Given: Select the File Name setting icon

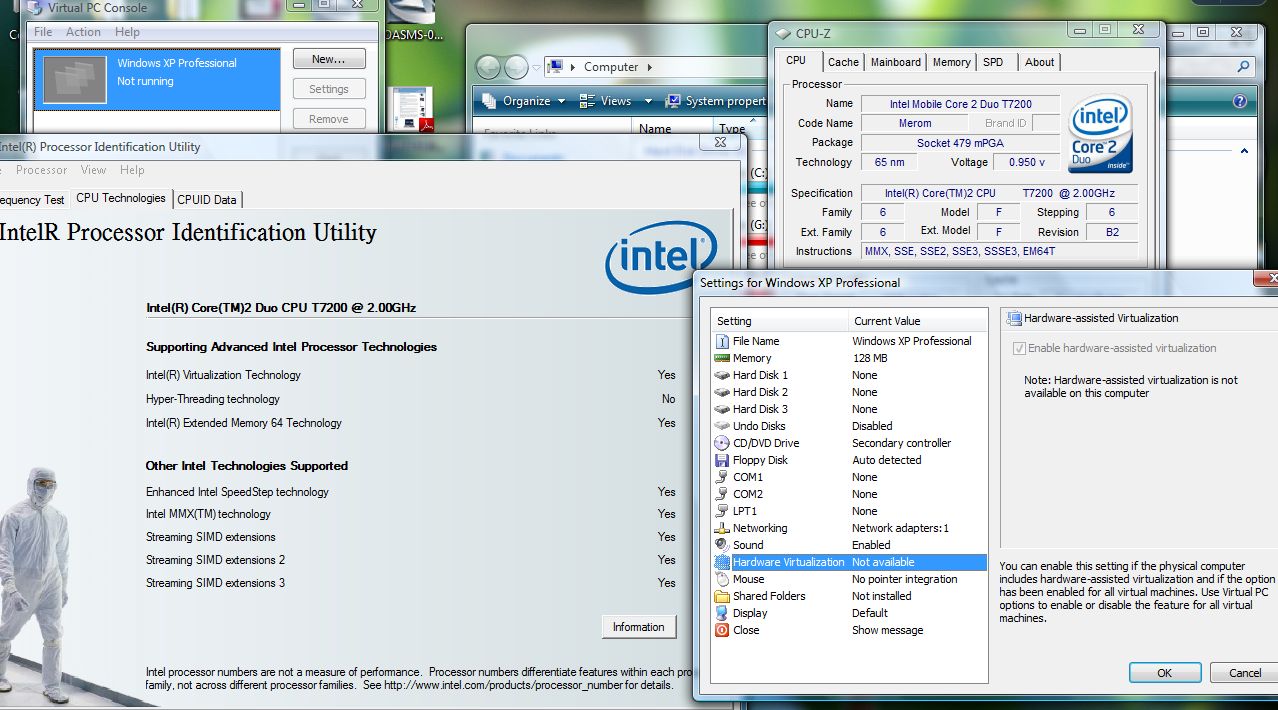Looking at the screenshot, I should click(722, 341).
